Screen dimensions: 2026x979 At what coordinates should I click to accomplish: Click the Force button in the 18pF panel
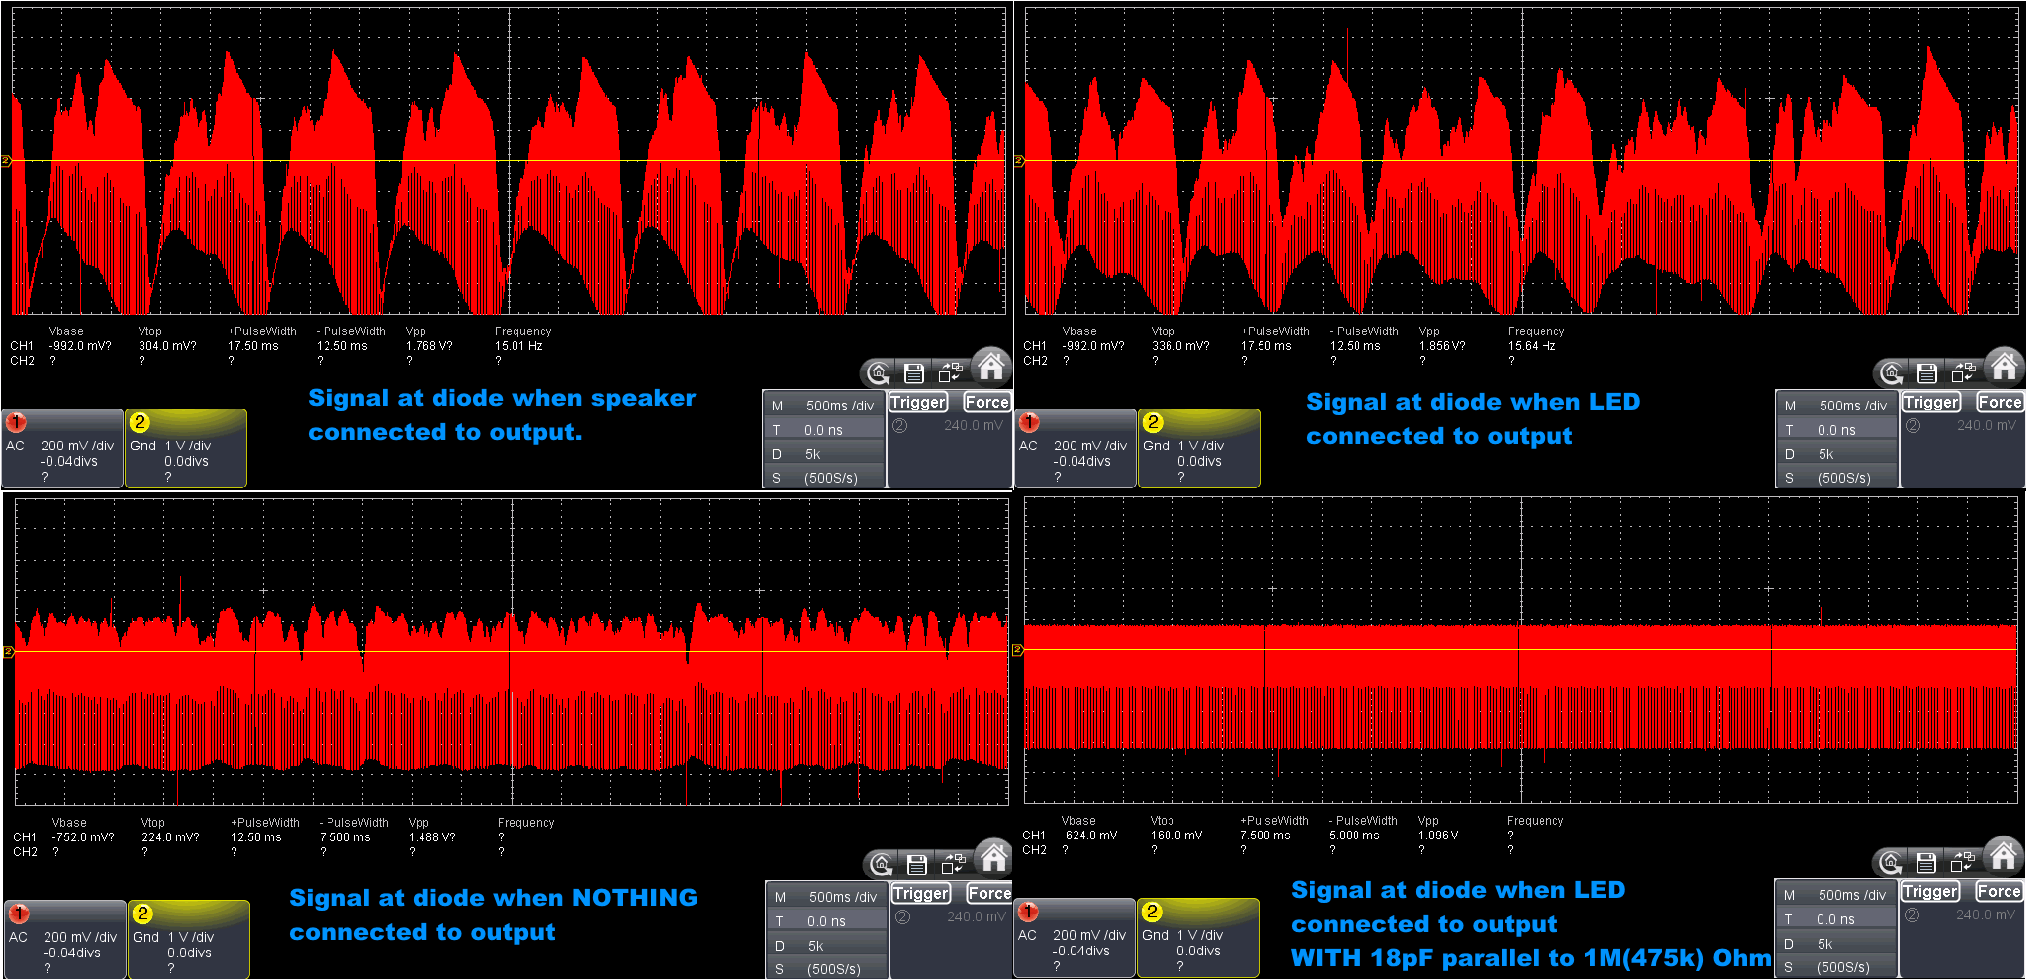tap(1999, 891)
